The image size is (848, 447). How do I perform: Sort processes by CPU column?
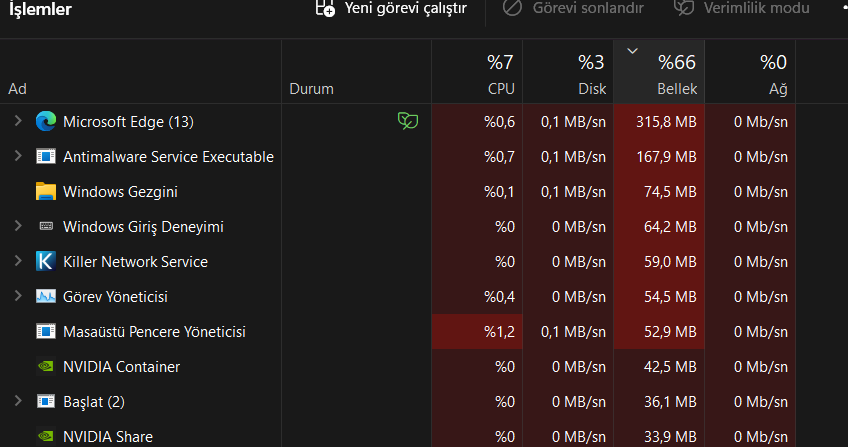click(476, 75)
